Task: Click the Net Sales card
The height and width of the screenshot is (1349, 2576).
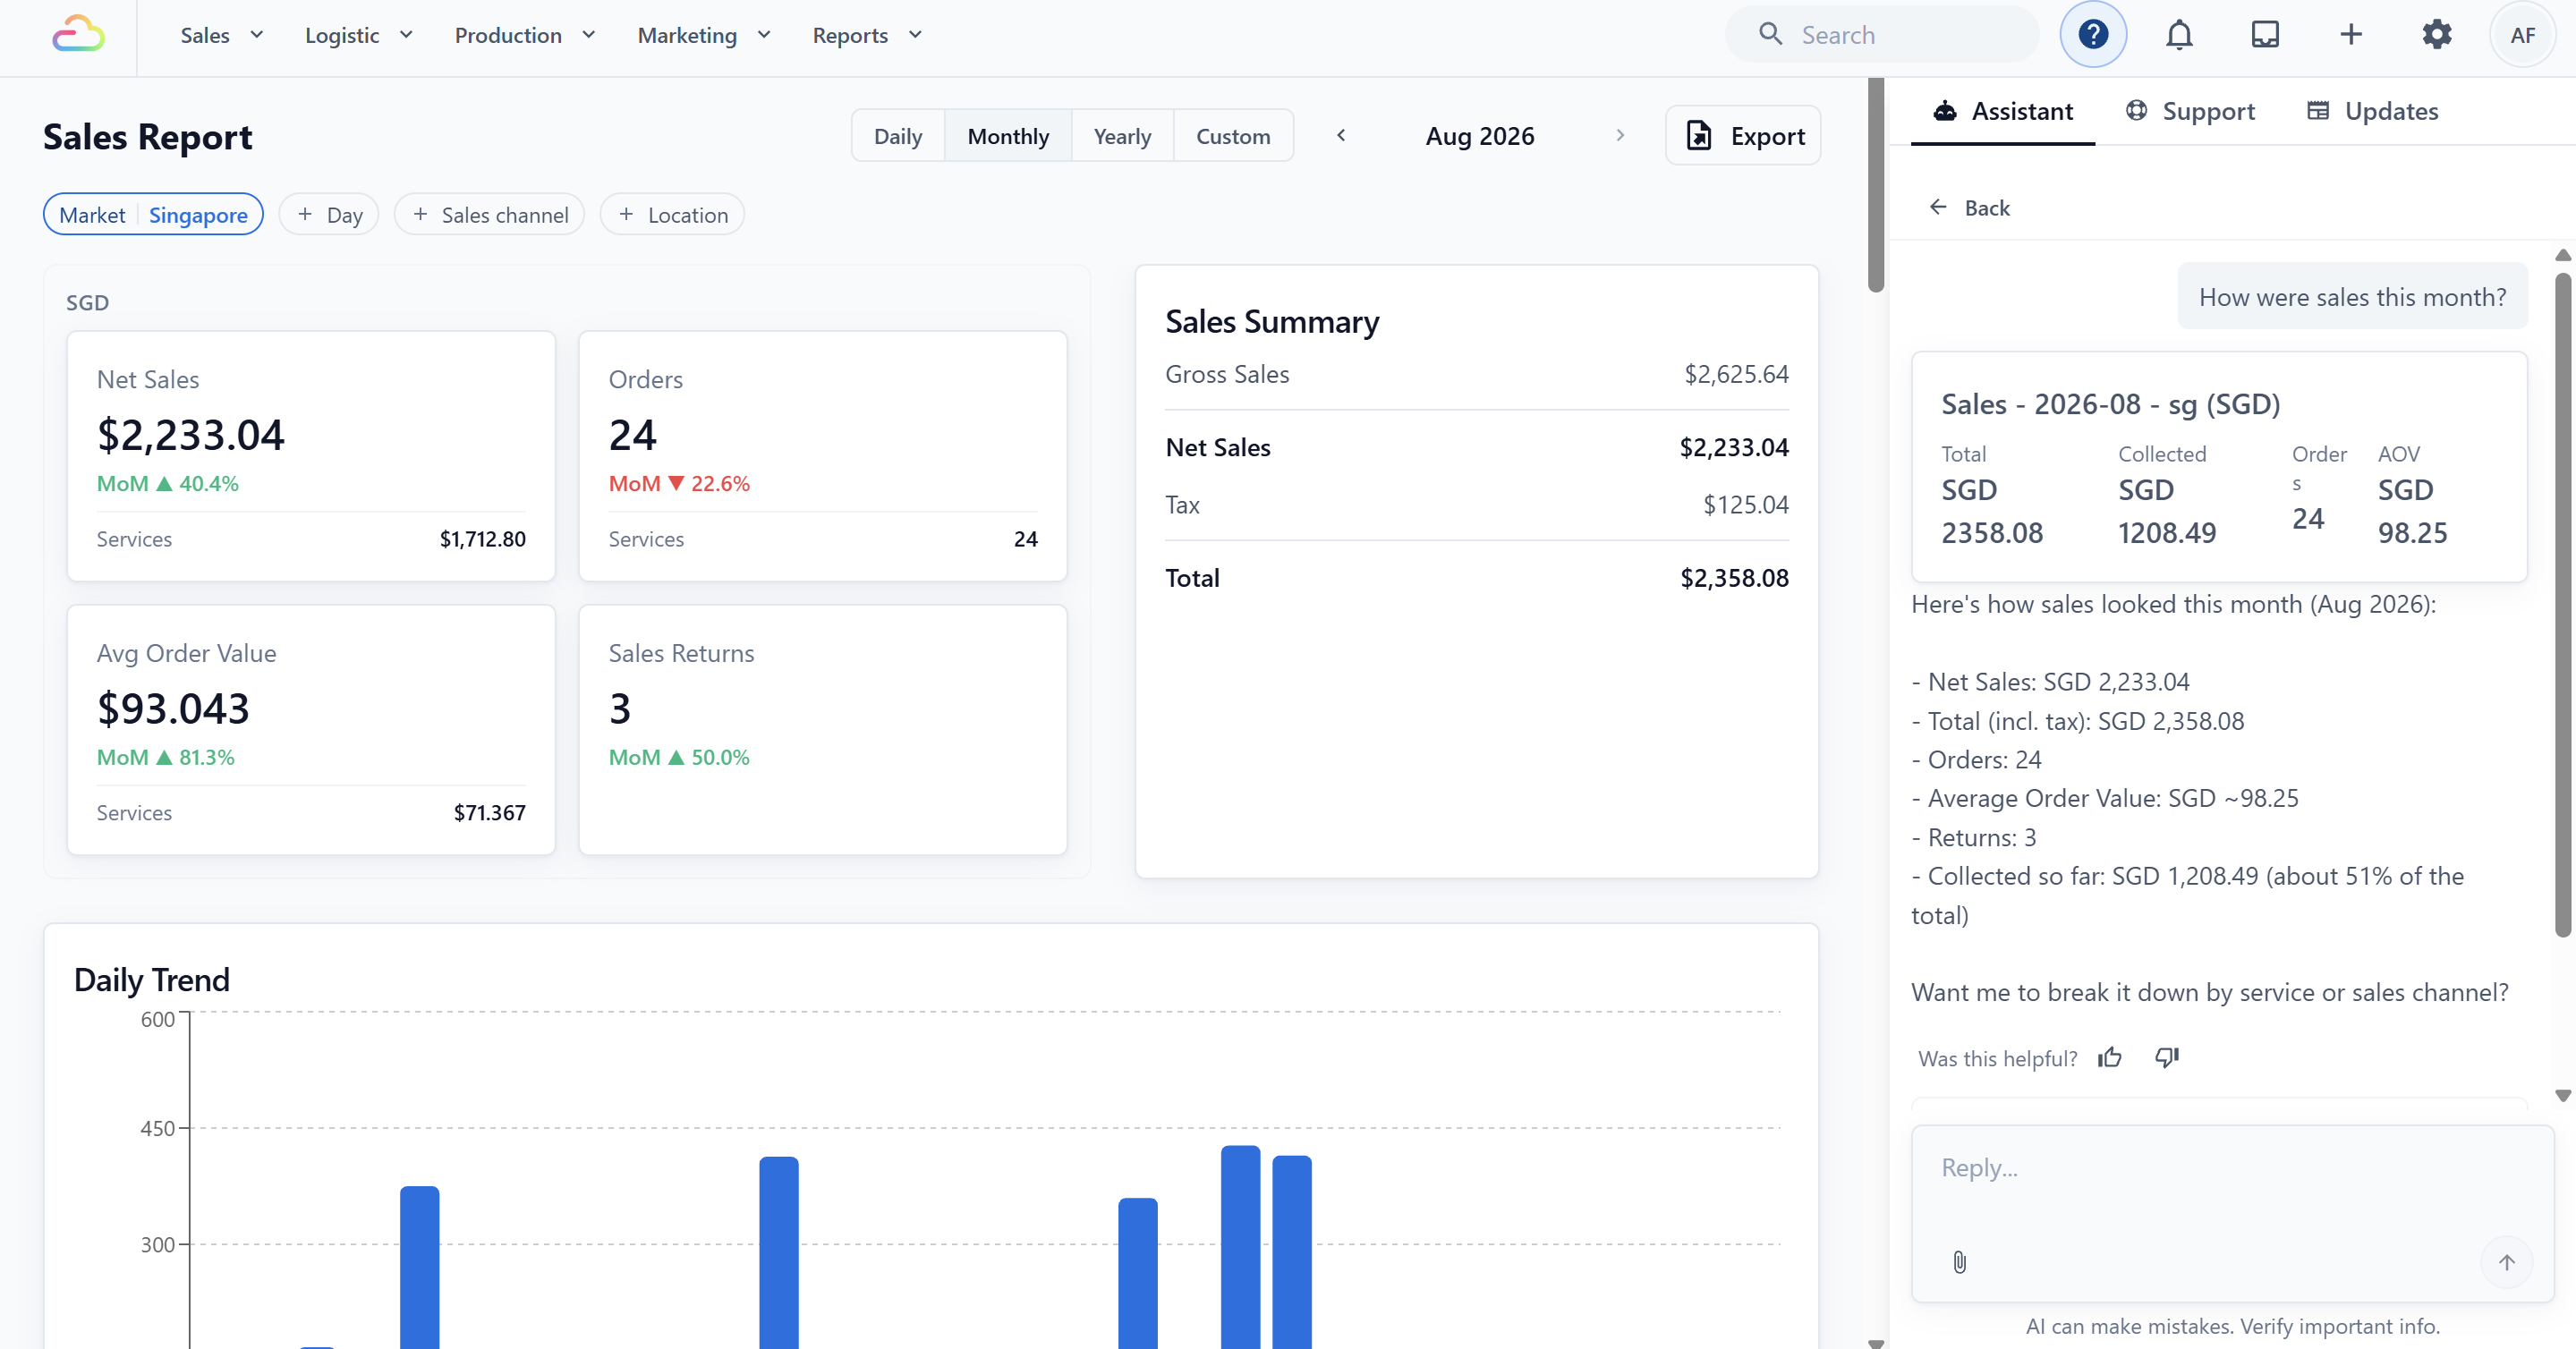Action: 311,456
